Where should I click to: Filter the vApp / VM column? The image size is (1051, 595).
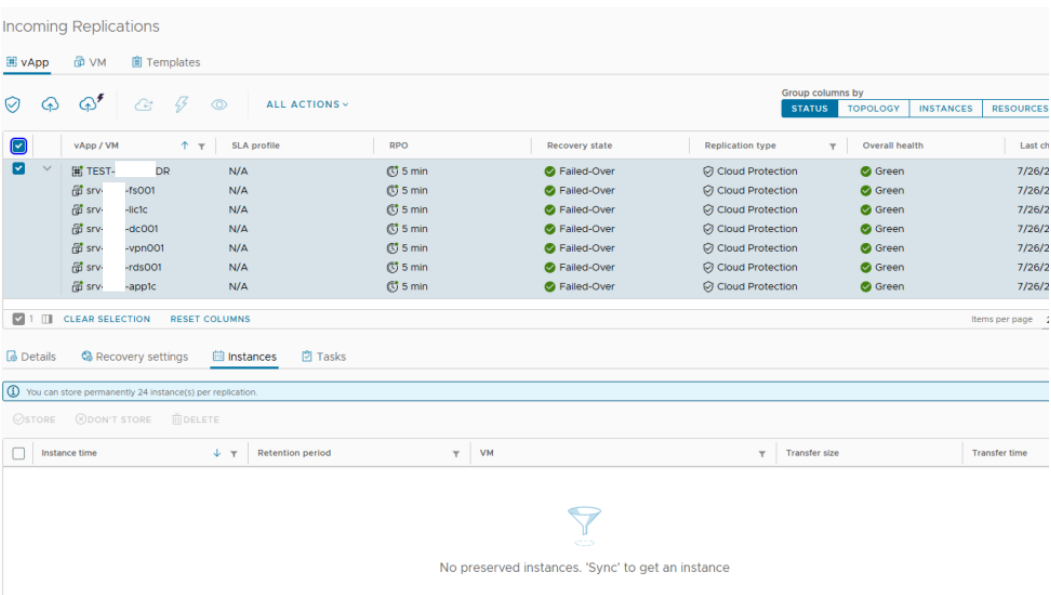202,146
